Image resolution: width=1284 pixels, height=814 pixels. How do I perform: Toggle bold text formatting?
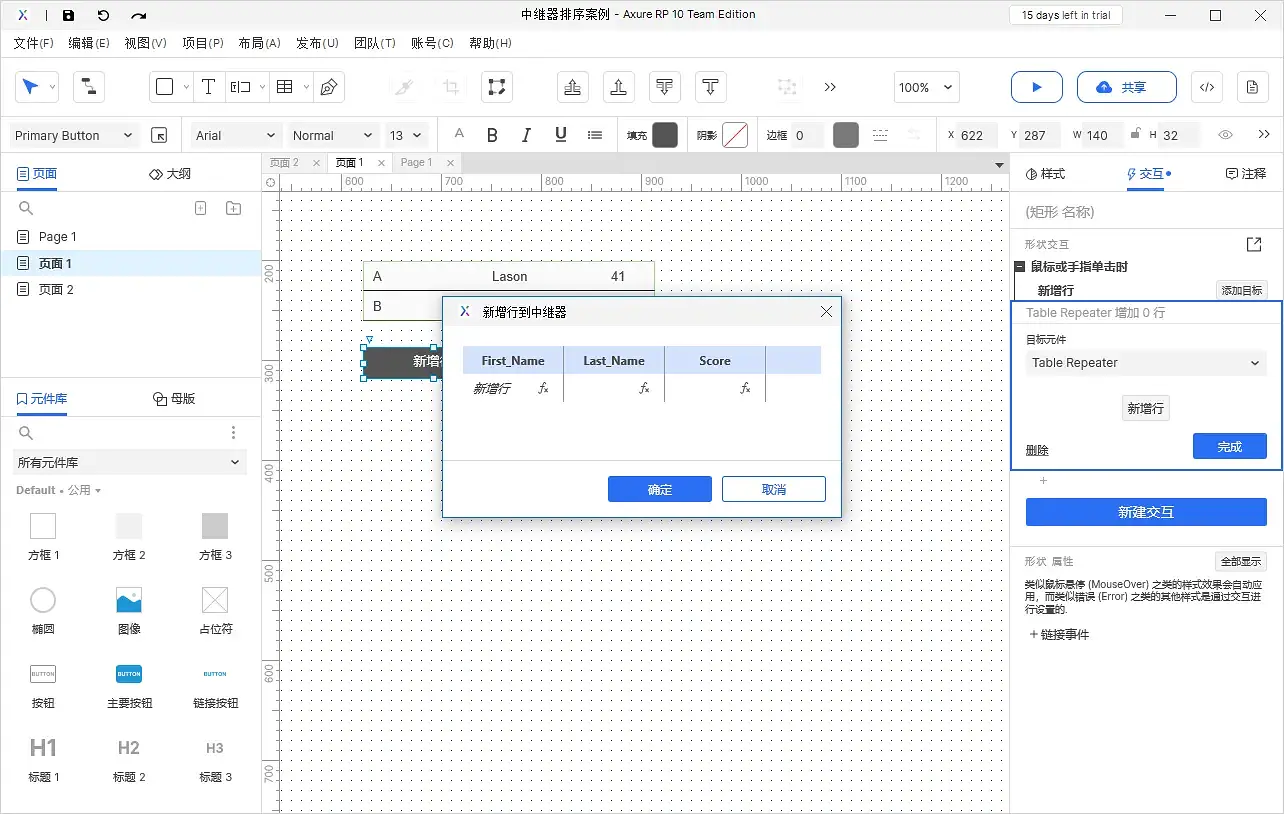coord(492,135)
